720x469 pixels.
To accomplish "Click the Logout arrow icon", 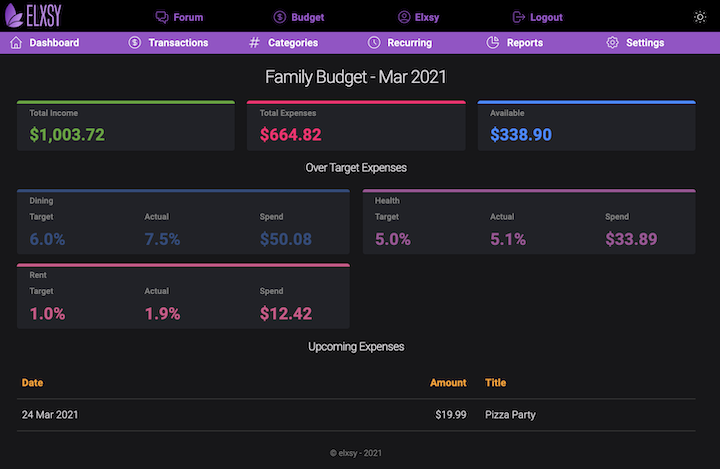I will [518, 17].
